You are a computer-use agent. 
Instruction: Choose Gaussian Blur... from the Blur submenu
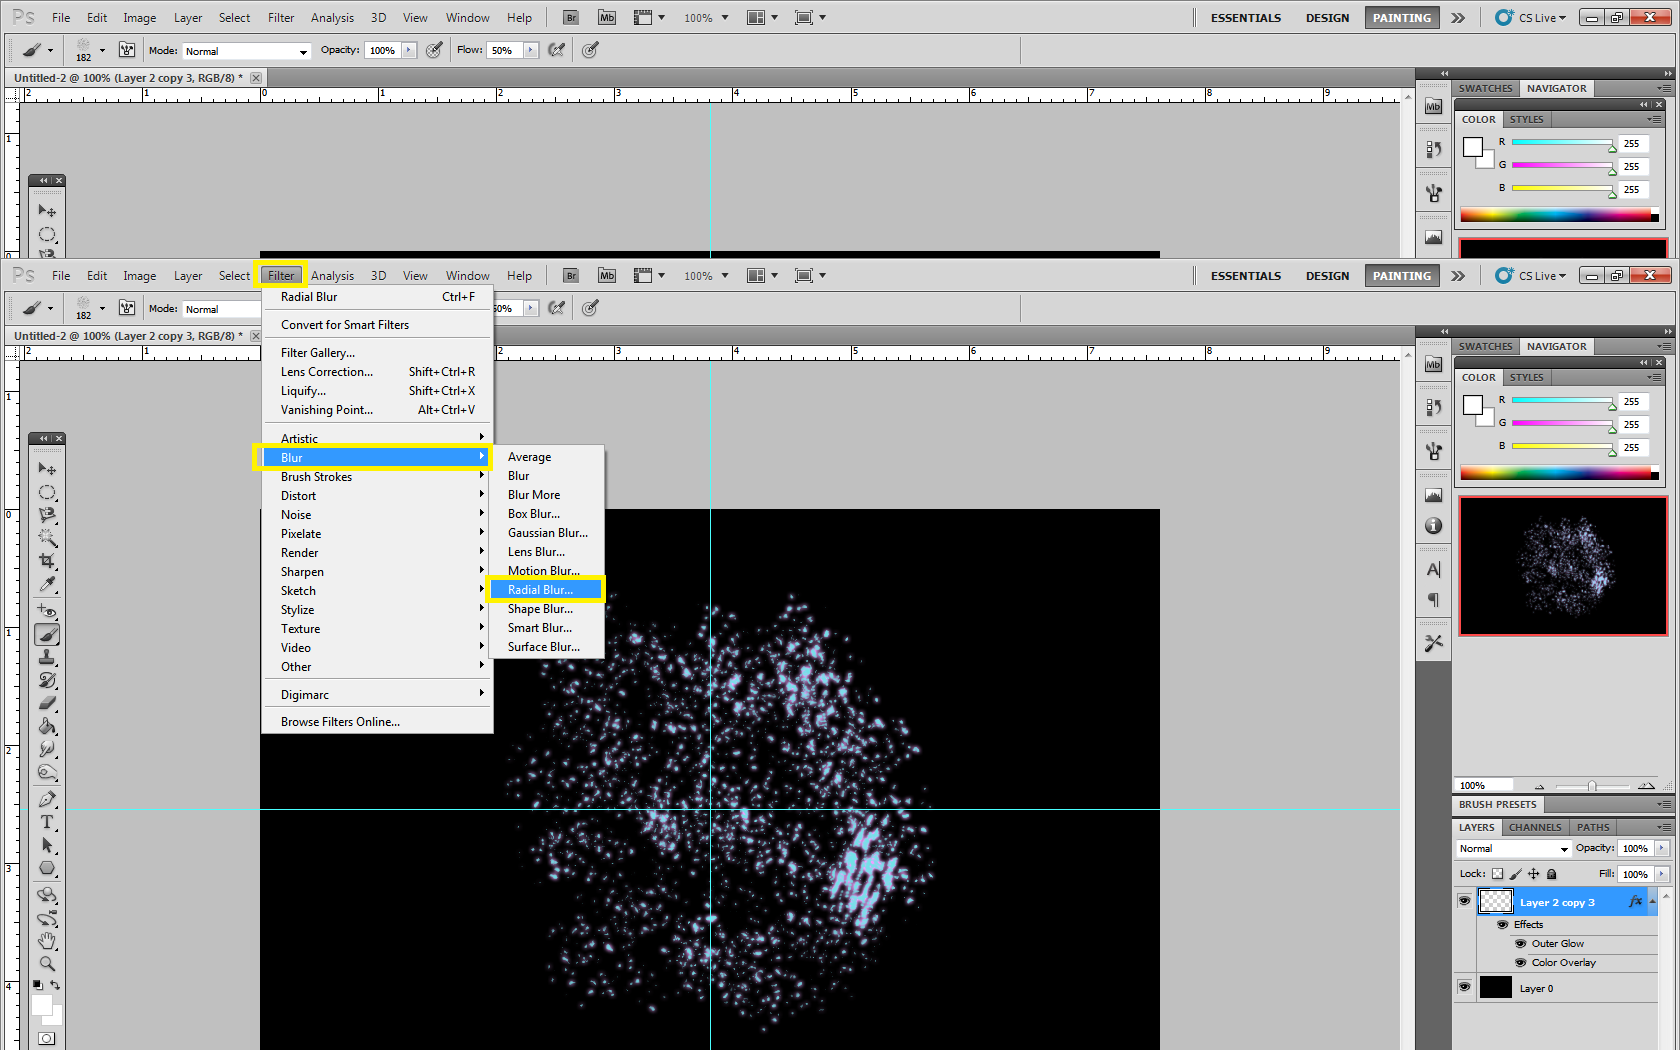tap(547, 533)
